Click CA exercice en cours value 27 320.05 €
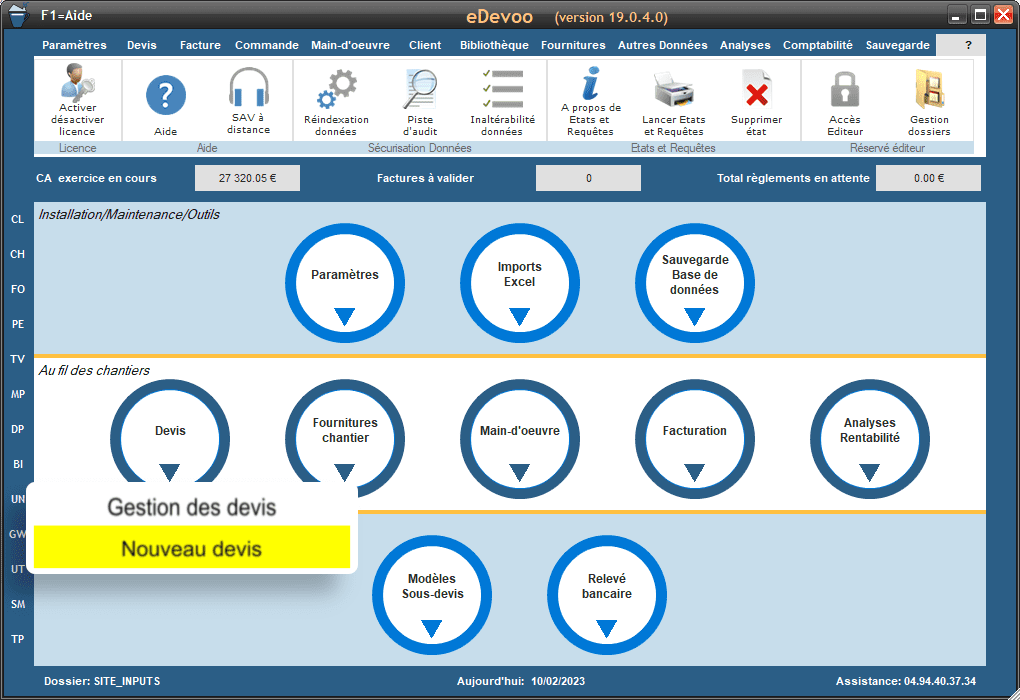Screen dimensions: 1020x700 point(247,178)
